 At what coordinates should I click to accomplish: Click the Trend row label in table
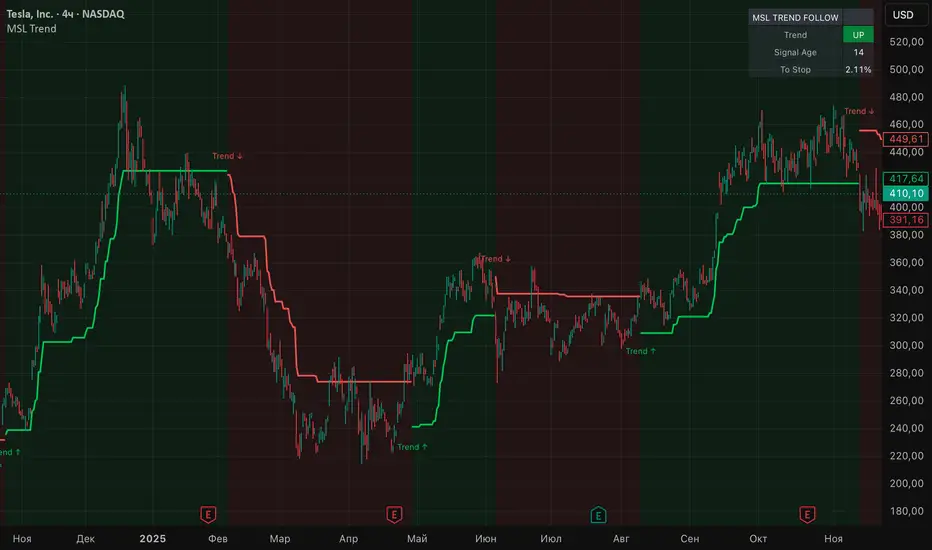pos(795,35)
